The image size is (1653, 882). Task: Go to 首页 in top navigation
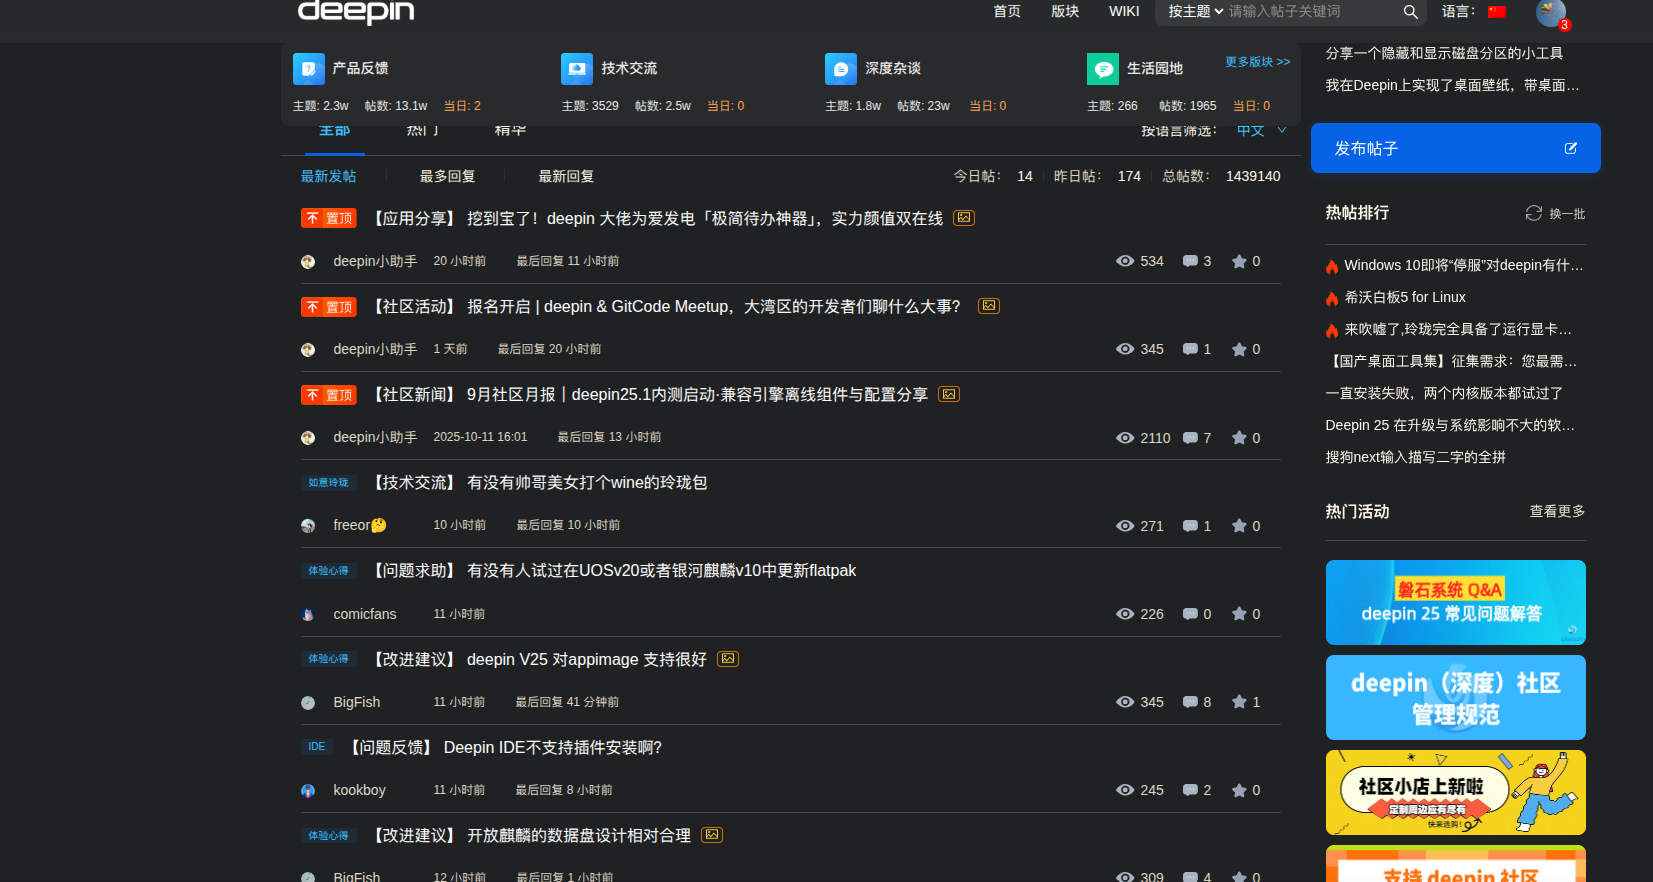1007,11
